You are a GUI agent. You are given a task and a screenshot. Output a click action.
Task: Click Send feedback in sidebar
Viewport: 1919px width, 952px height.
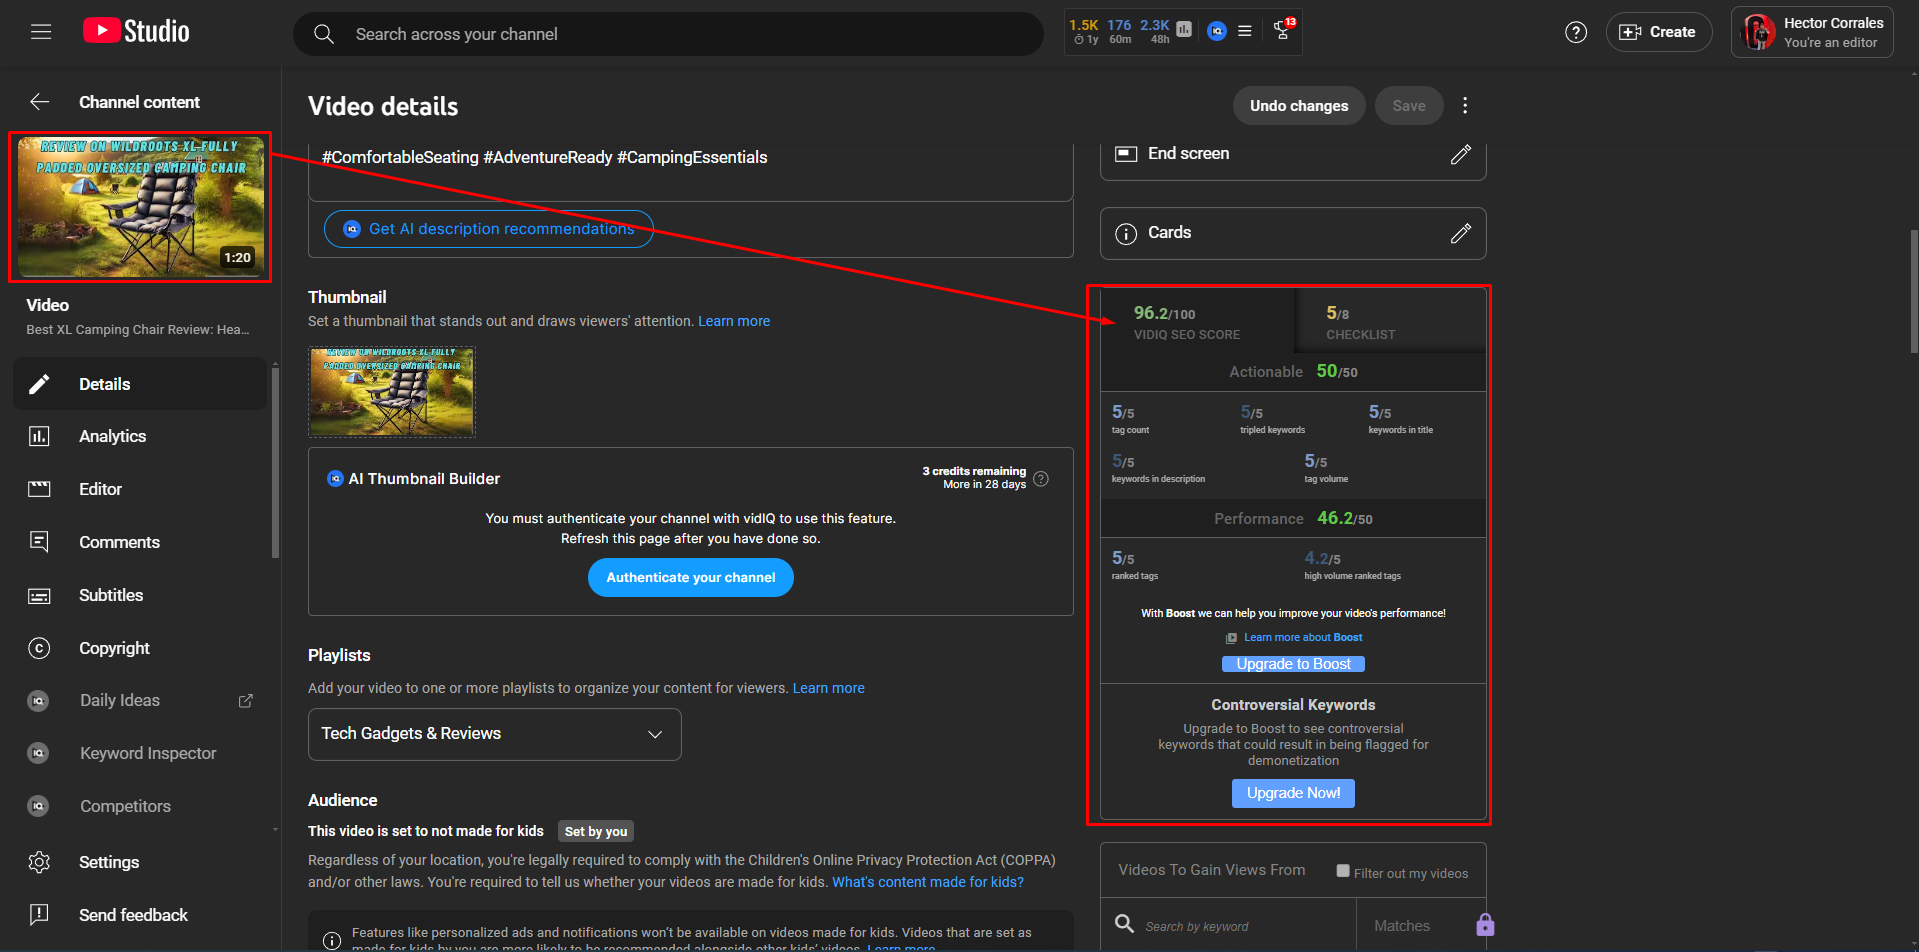[140, 915]
